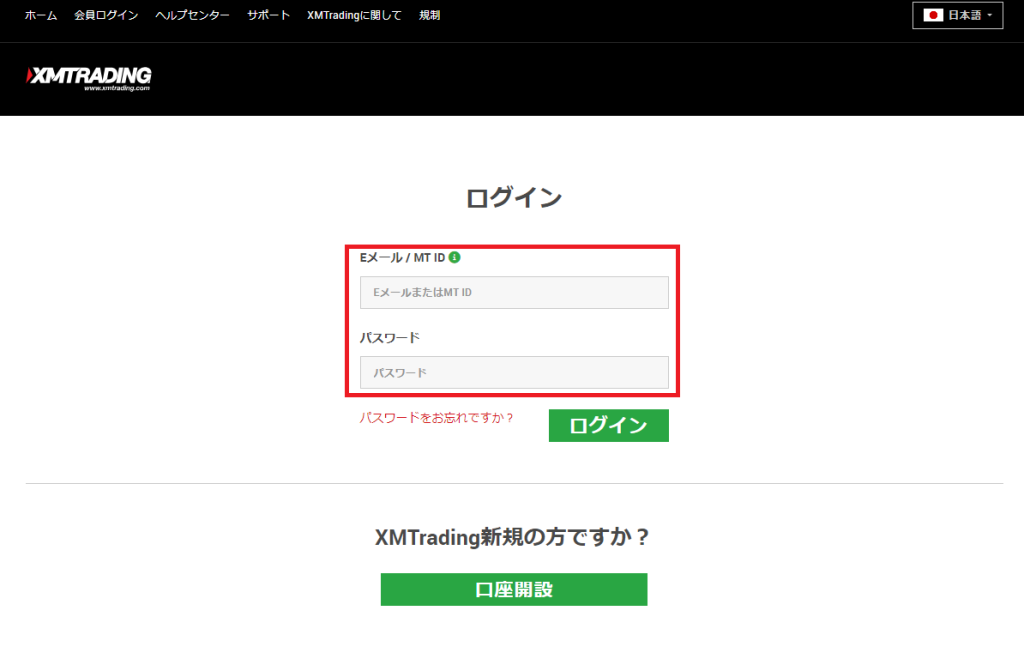Viewport: 1024px width, 653px height.
Task: Click the パスワード input field
Action: 514,372
